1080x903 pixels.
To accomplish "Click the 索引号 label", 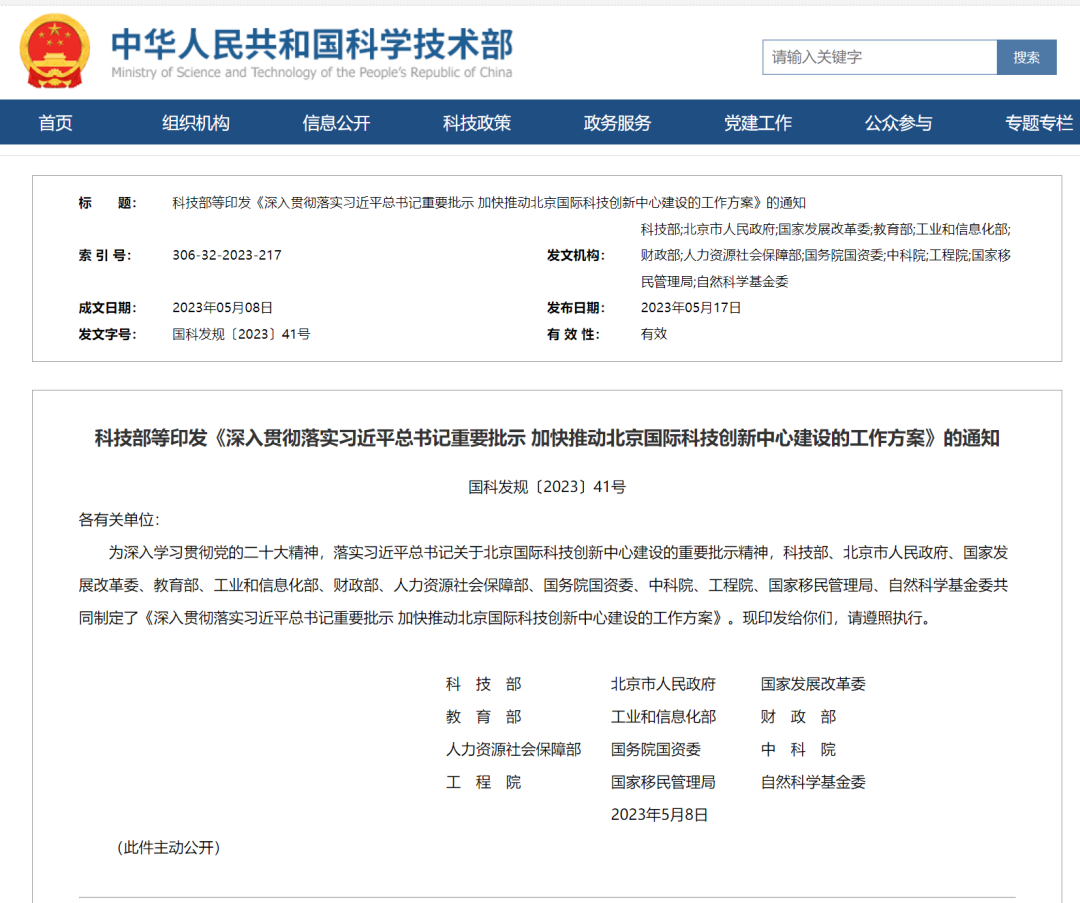I will tap(105, 256).
